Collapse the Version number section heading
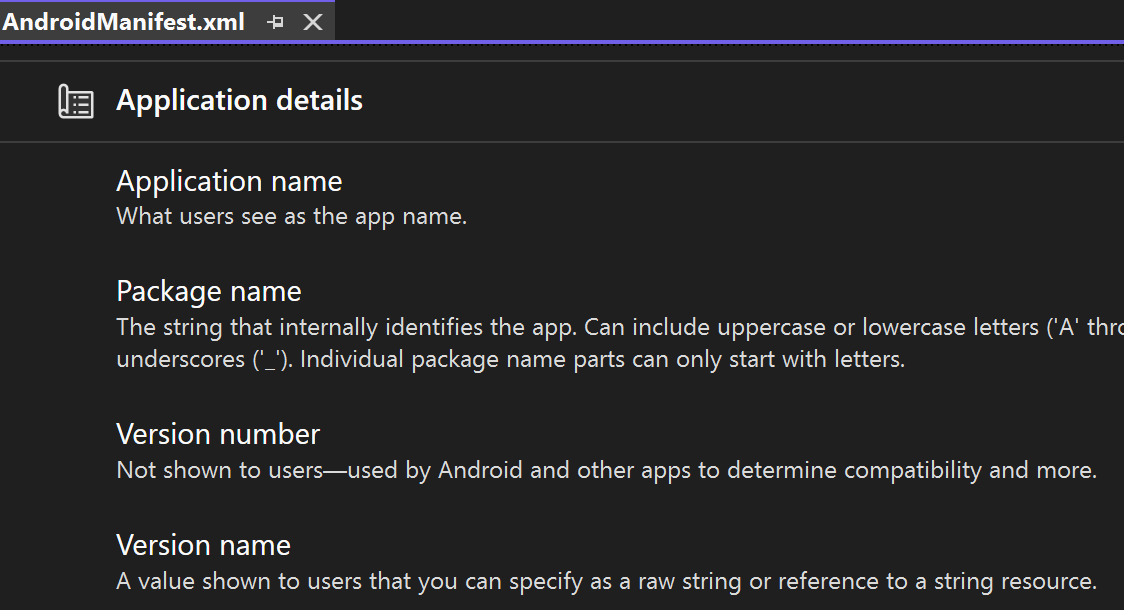Image resolution: width=1124 pixels, height=610 pixels. click(x=218, y=434)
